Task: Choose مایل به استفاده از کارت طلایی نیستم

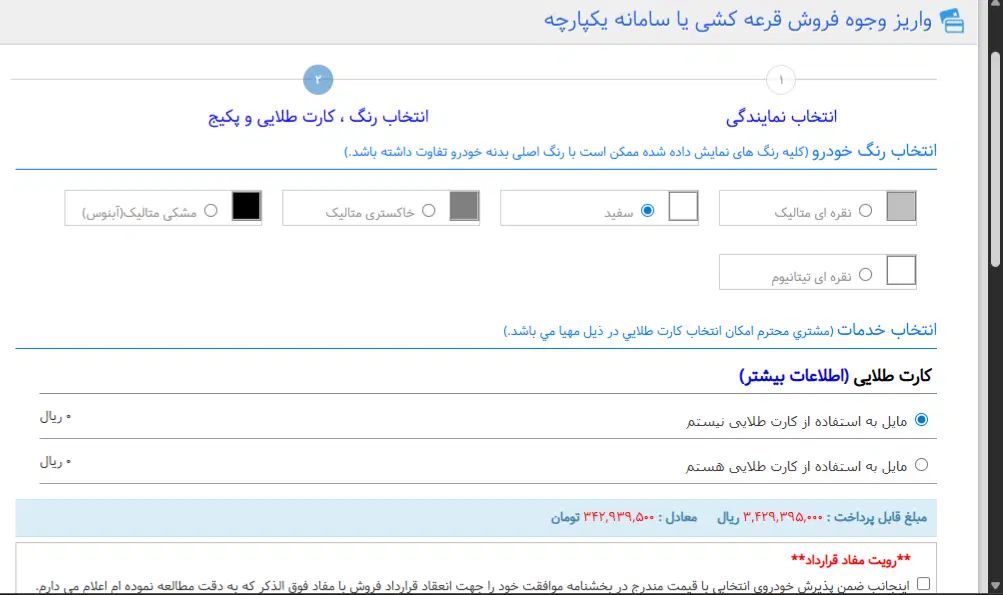Action: (921, 420)
